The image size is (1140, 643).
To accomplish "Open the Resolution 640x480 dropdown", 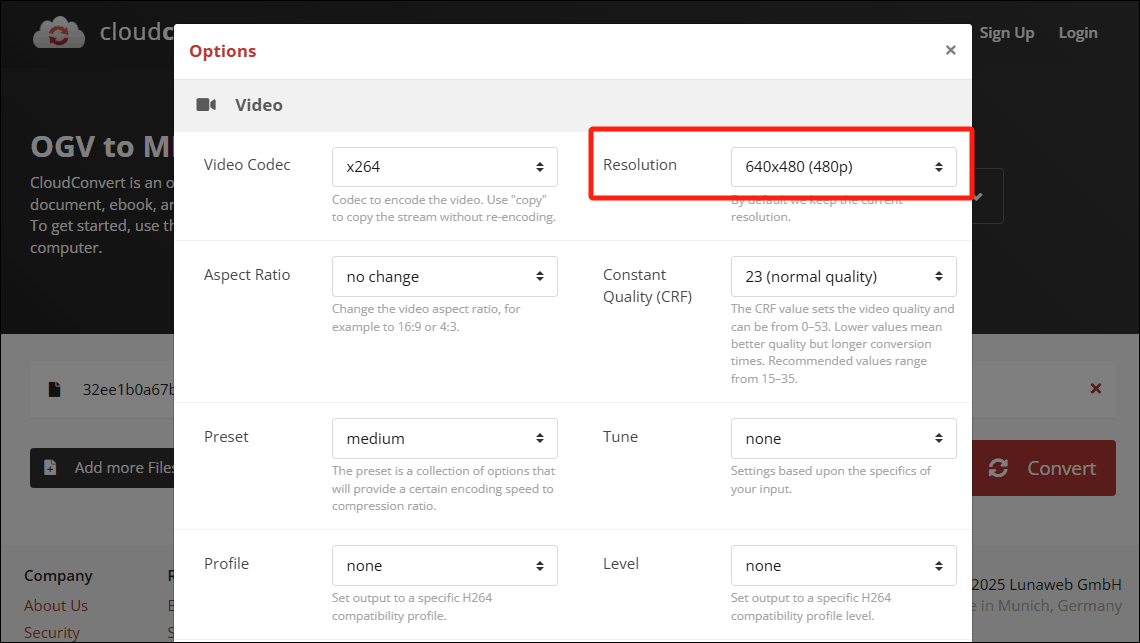I will (843, 167).
